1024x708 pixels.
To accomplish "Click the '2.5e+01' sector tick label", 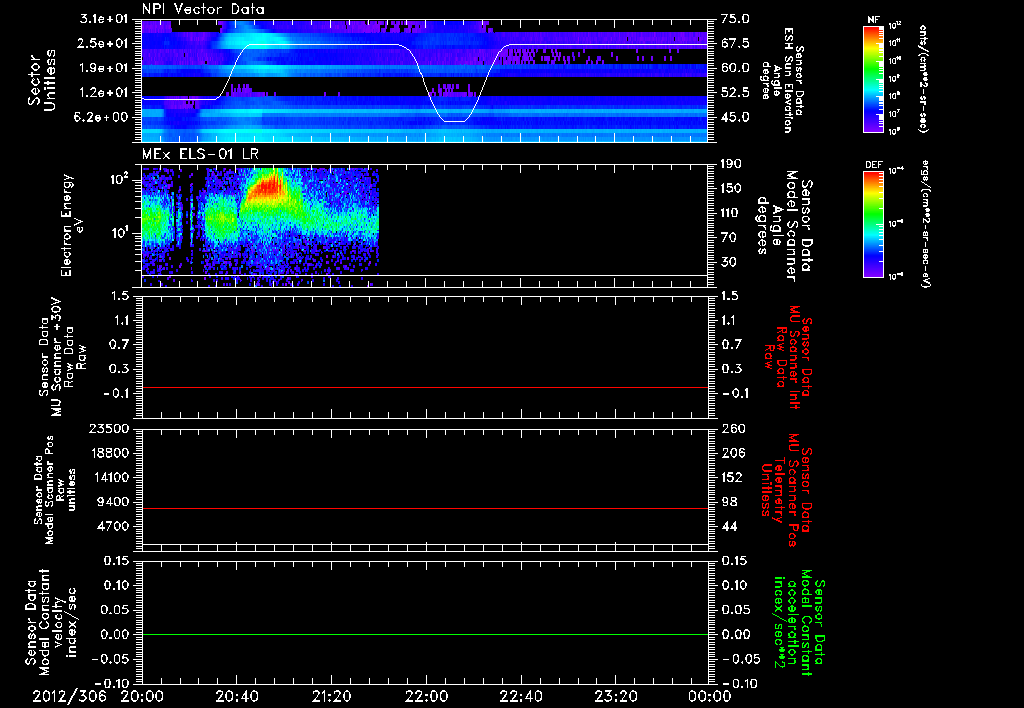I will point(104,43).
